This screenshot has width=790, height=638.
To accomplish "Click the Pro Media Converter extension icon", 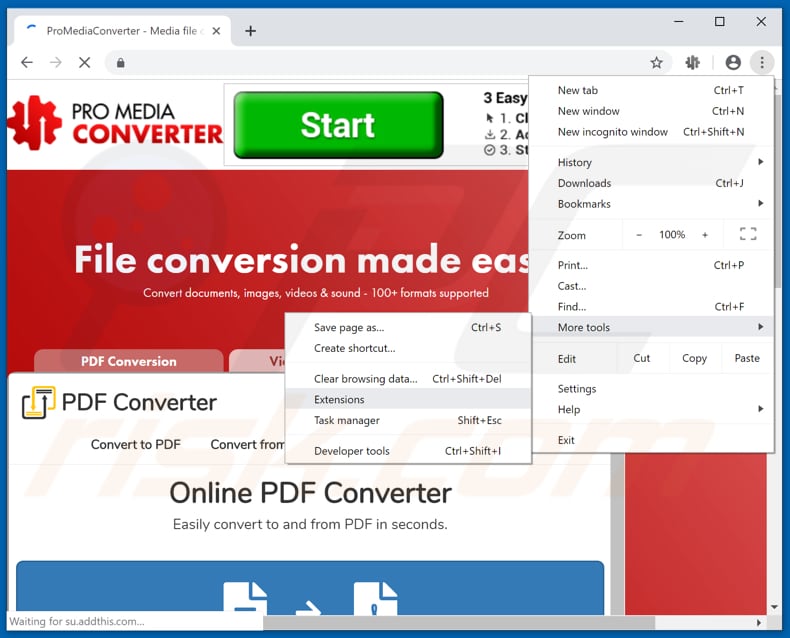I will (x=692, y=62).
